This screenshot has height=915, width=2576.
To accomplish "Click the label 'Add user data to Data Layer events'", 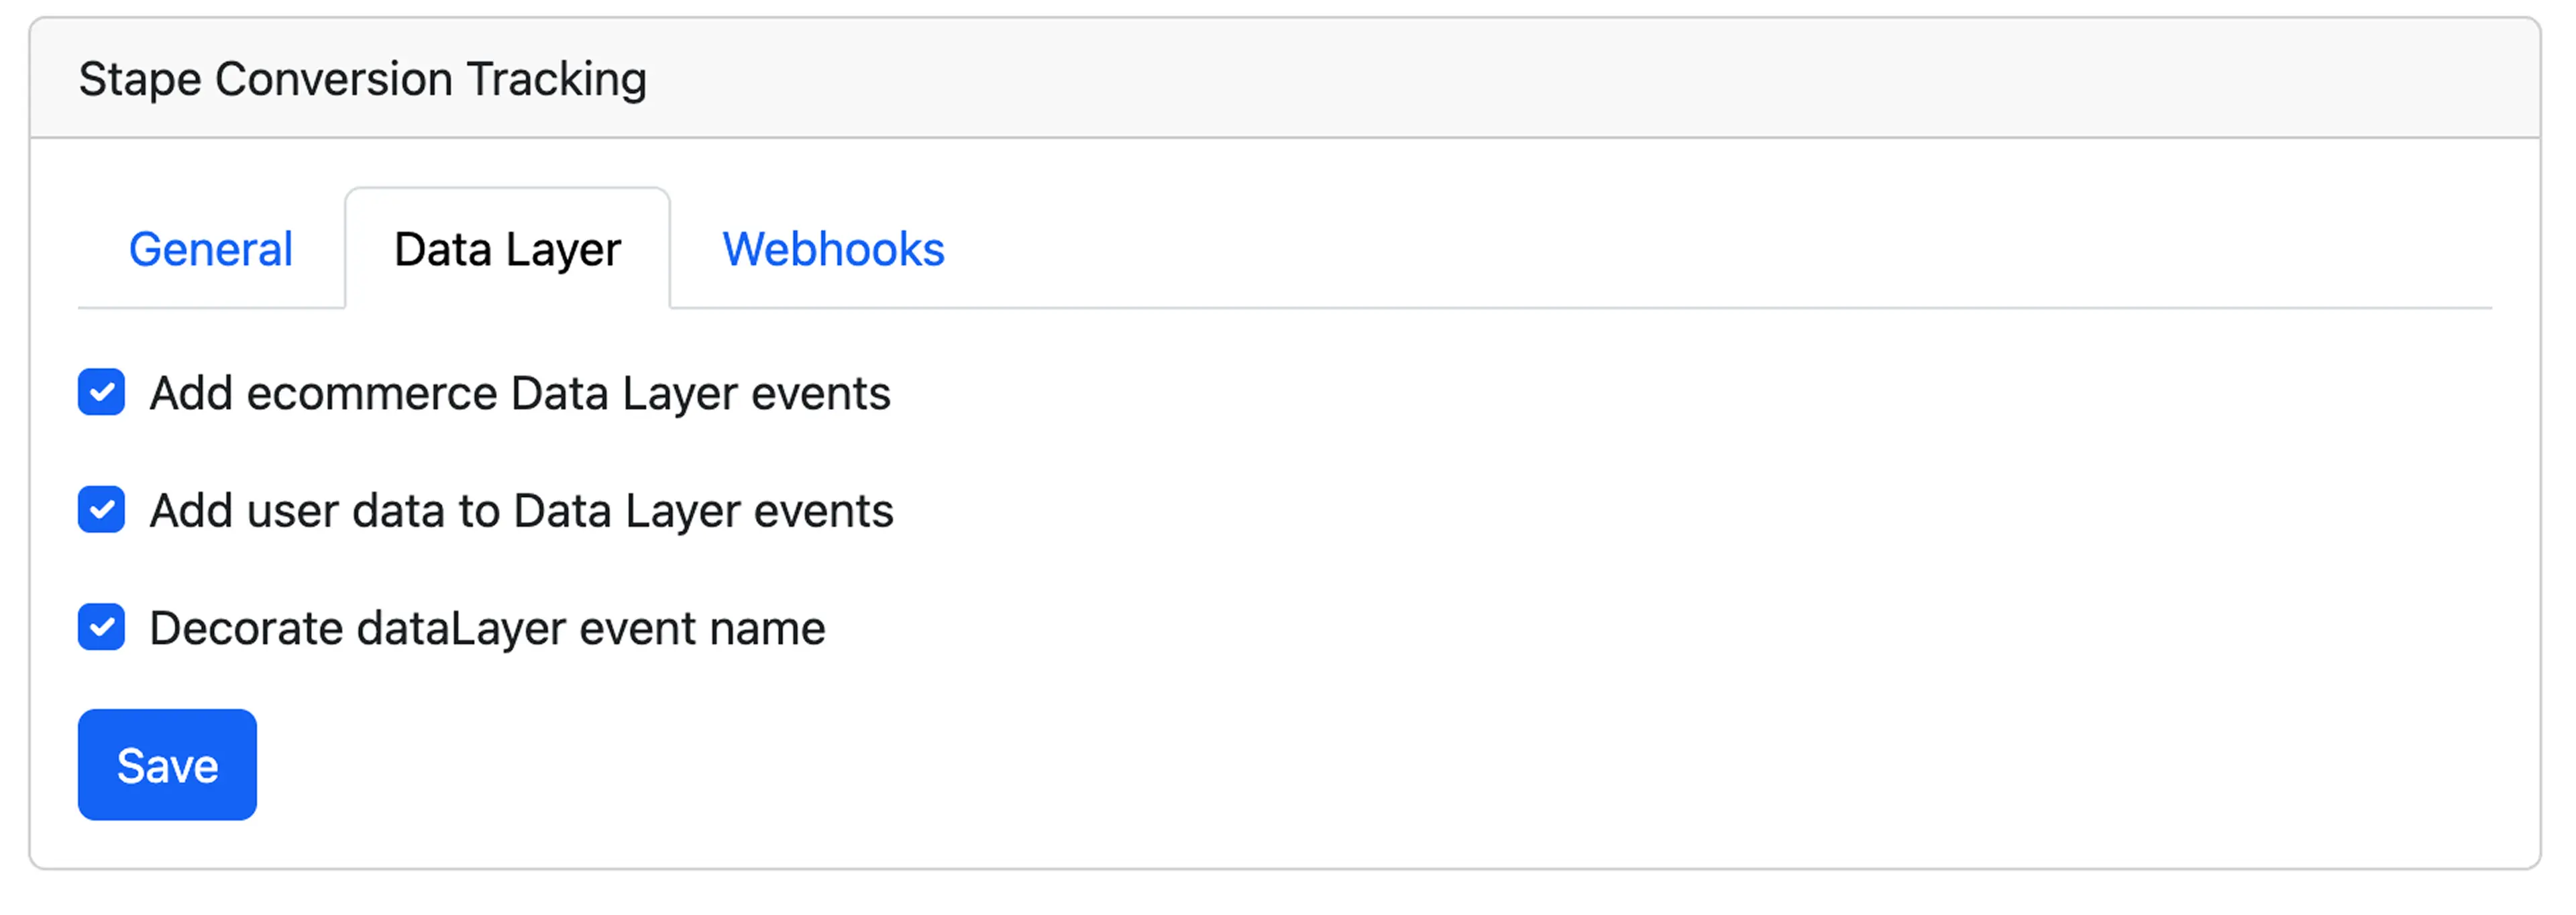I will [x=521, y=511].
